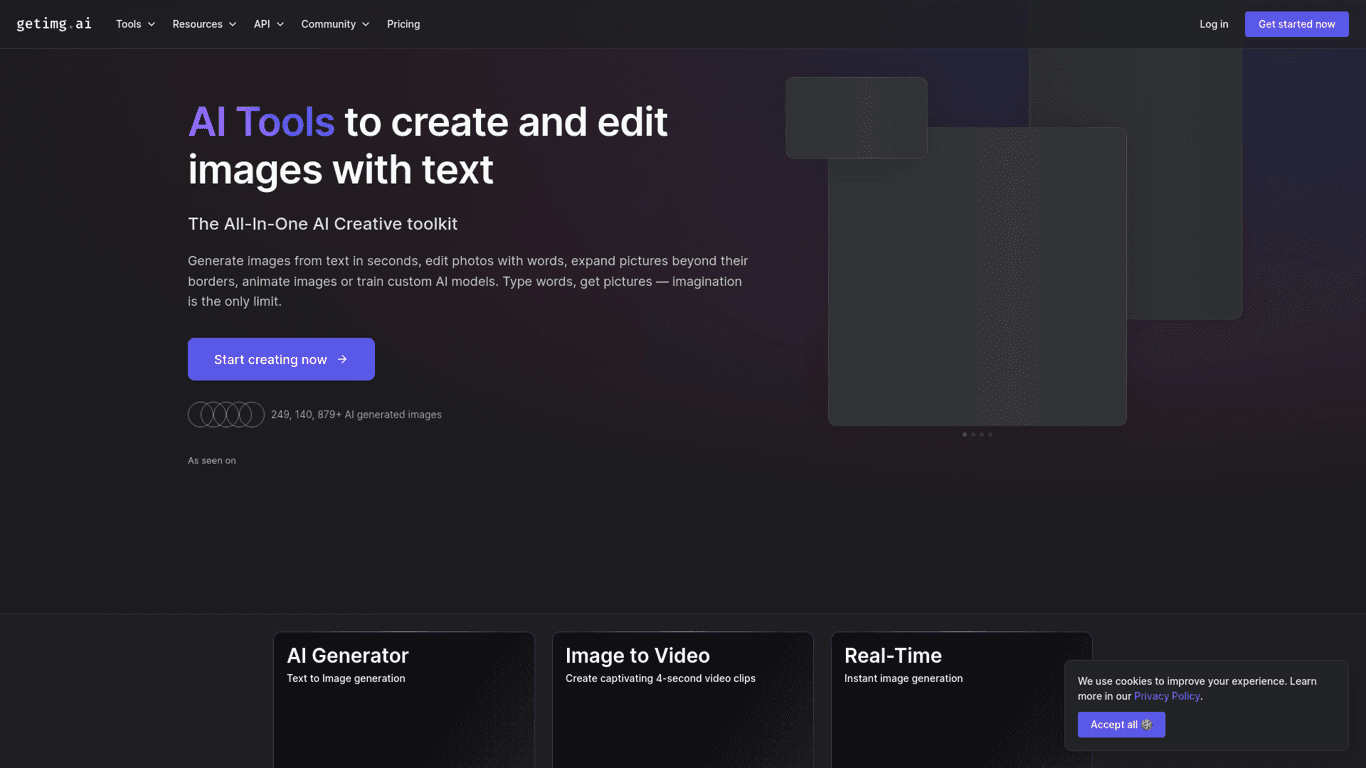The height and width of the screenshot is (768, 1366).
Task: Click the leftmost avatar circle
Action: tap(200, 414)
